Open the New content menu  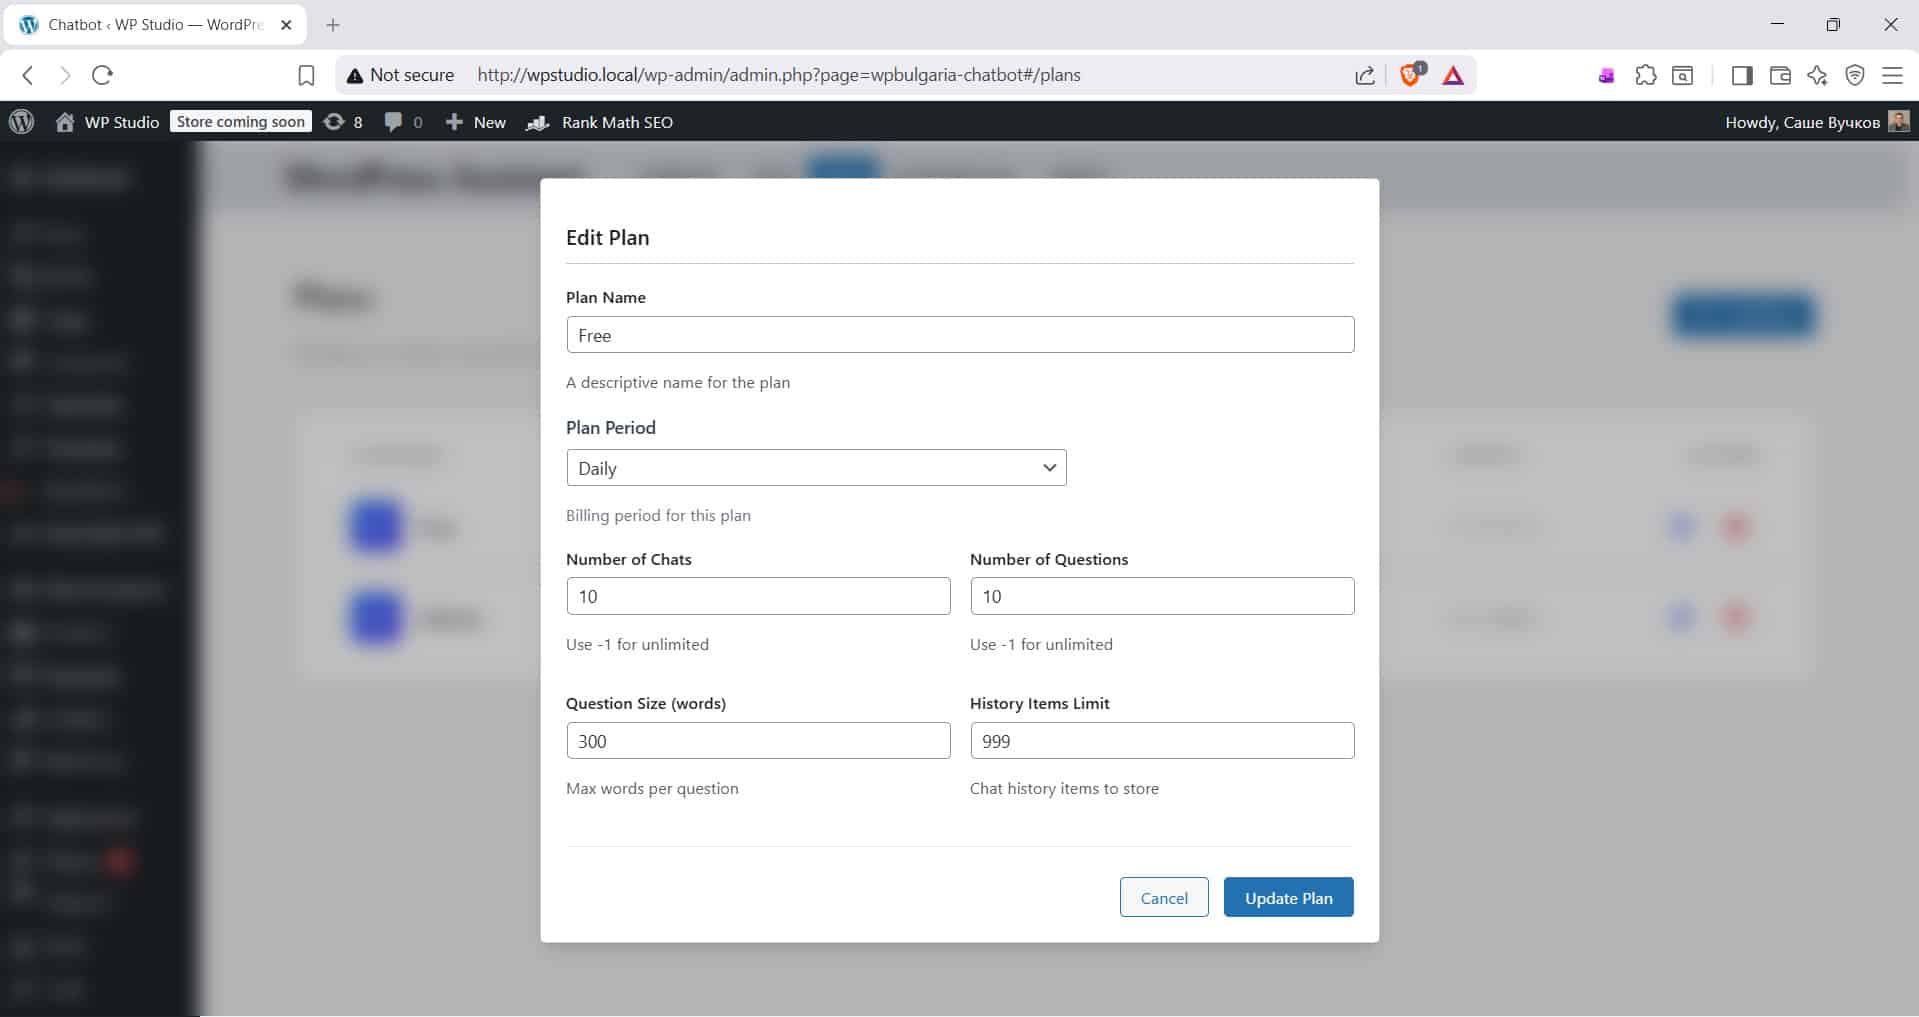pos(476,122)
